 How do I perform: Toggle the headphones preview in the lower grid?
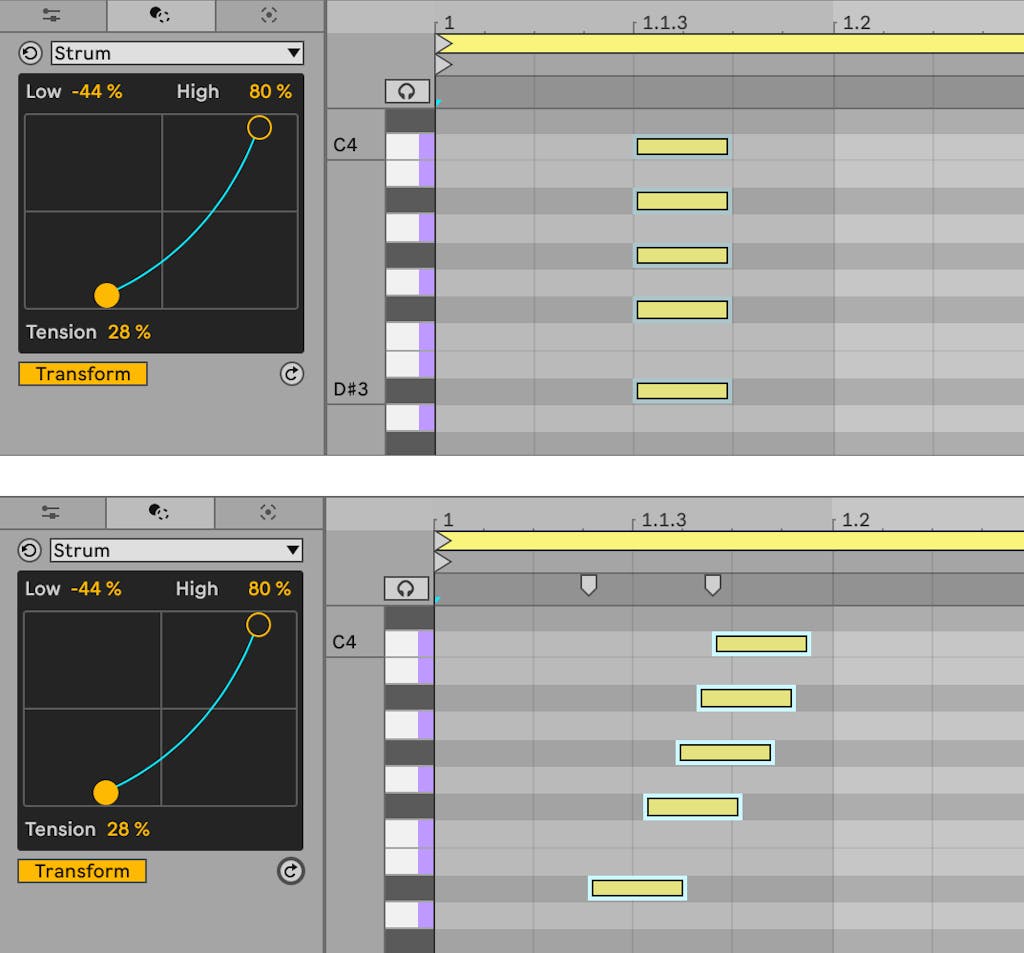click(x=408, y=588)
